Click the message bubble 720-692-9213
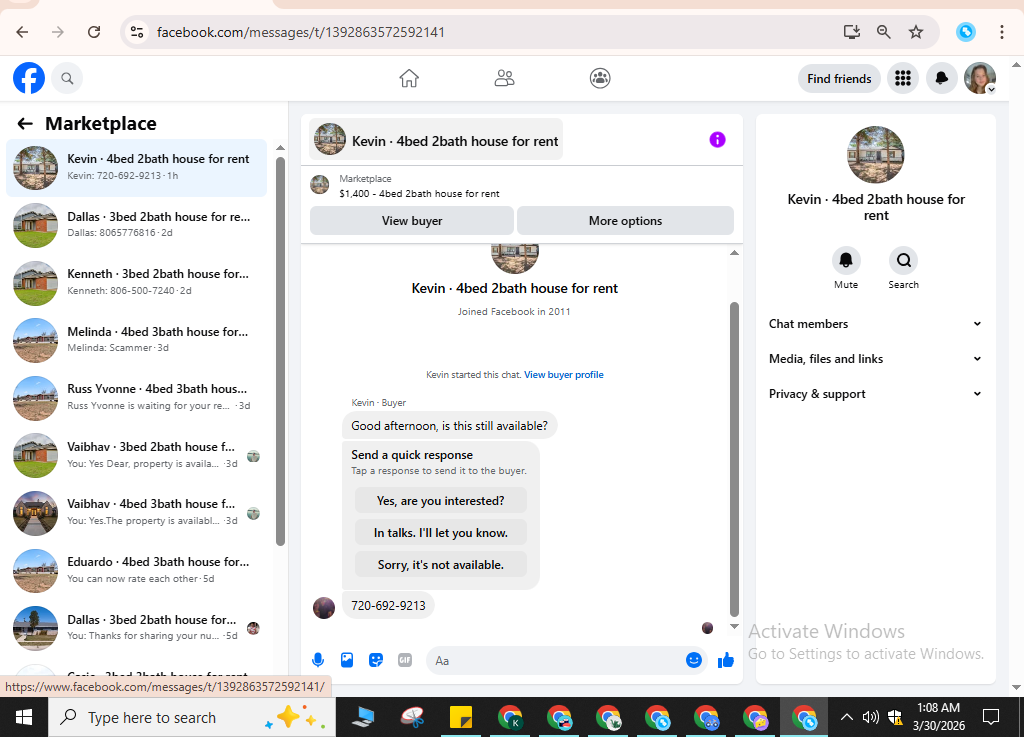 (x=388, y=606)
